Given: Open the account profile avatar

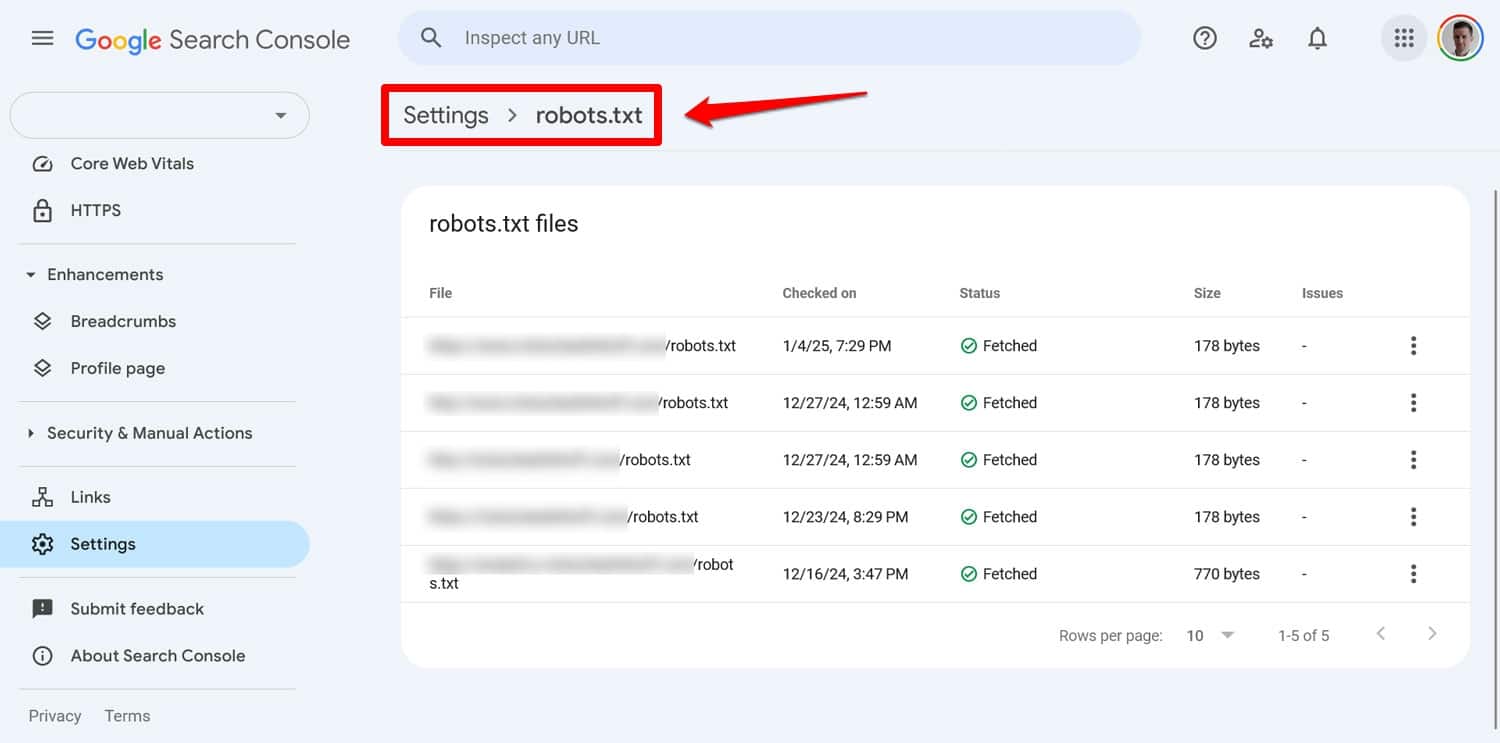Looking at the screenshot, I should point(1460,39).
